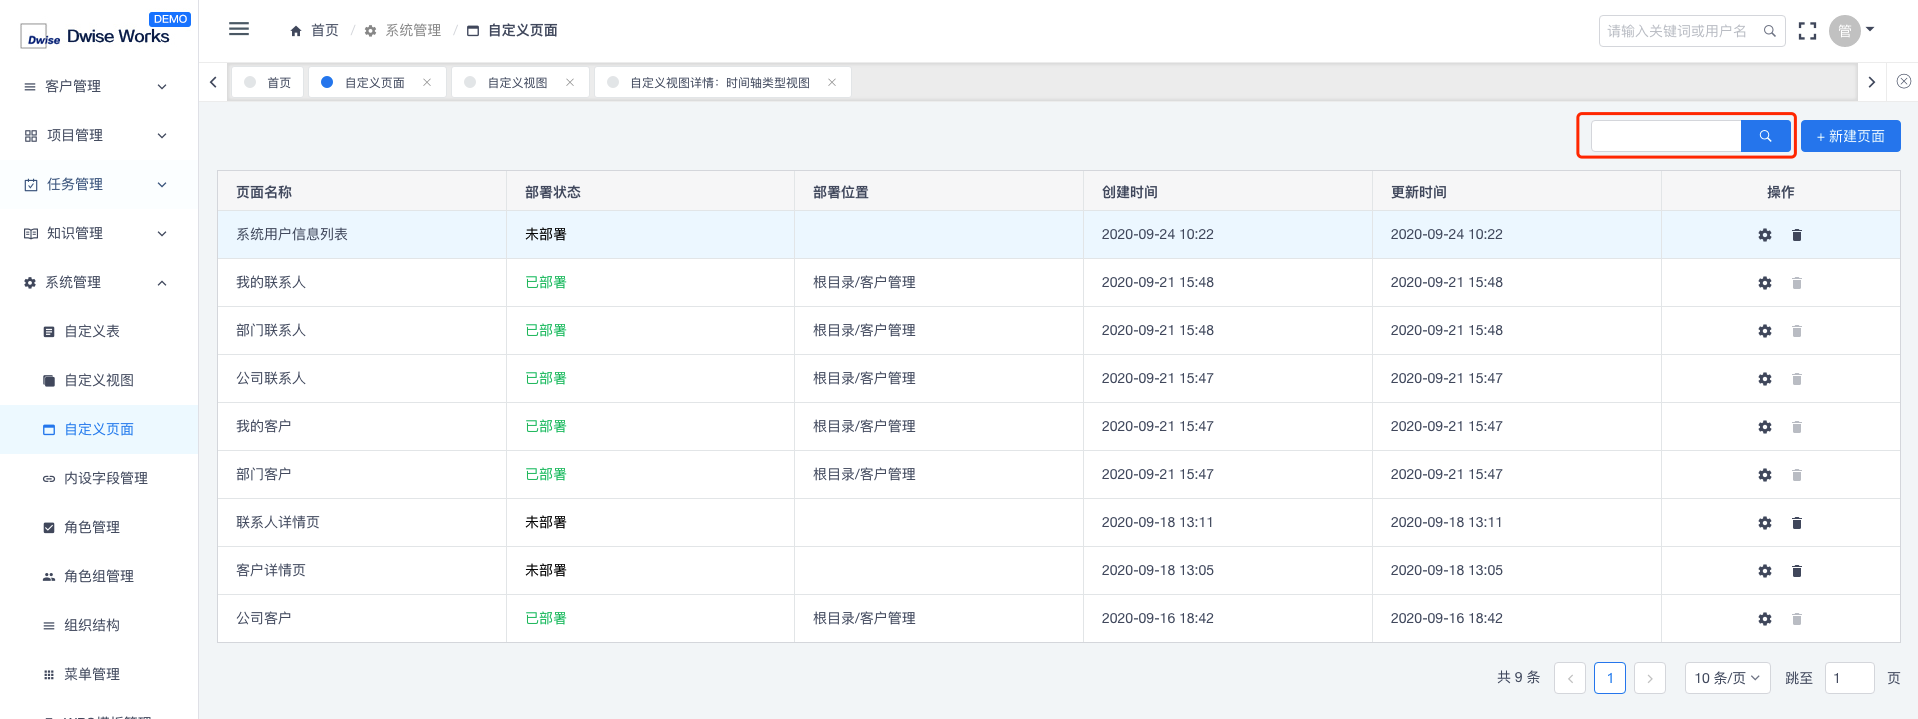Open settings gear for 联系人详情页 row

tap(1765, 523)
